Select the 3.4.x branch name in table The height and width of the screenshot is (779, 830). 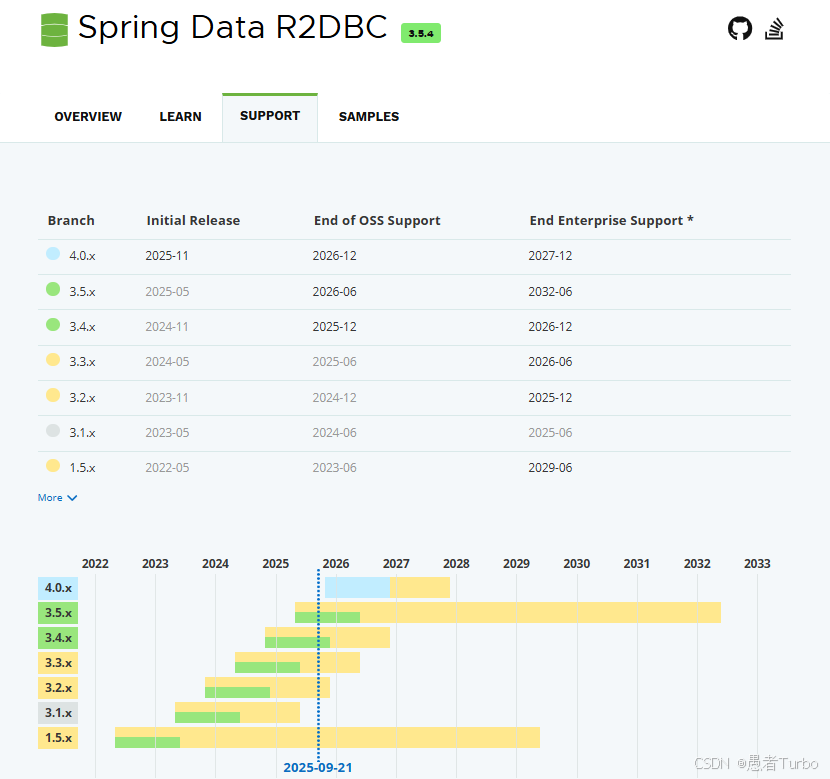point(82,327)
